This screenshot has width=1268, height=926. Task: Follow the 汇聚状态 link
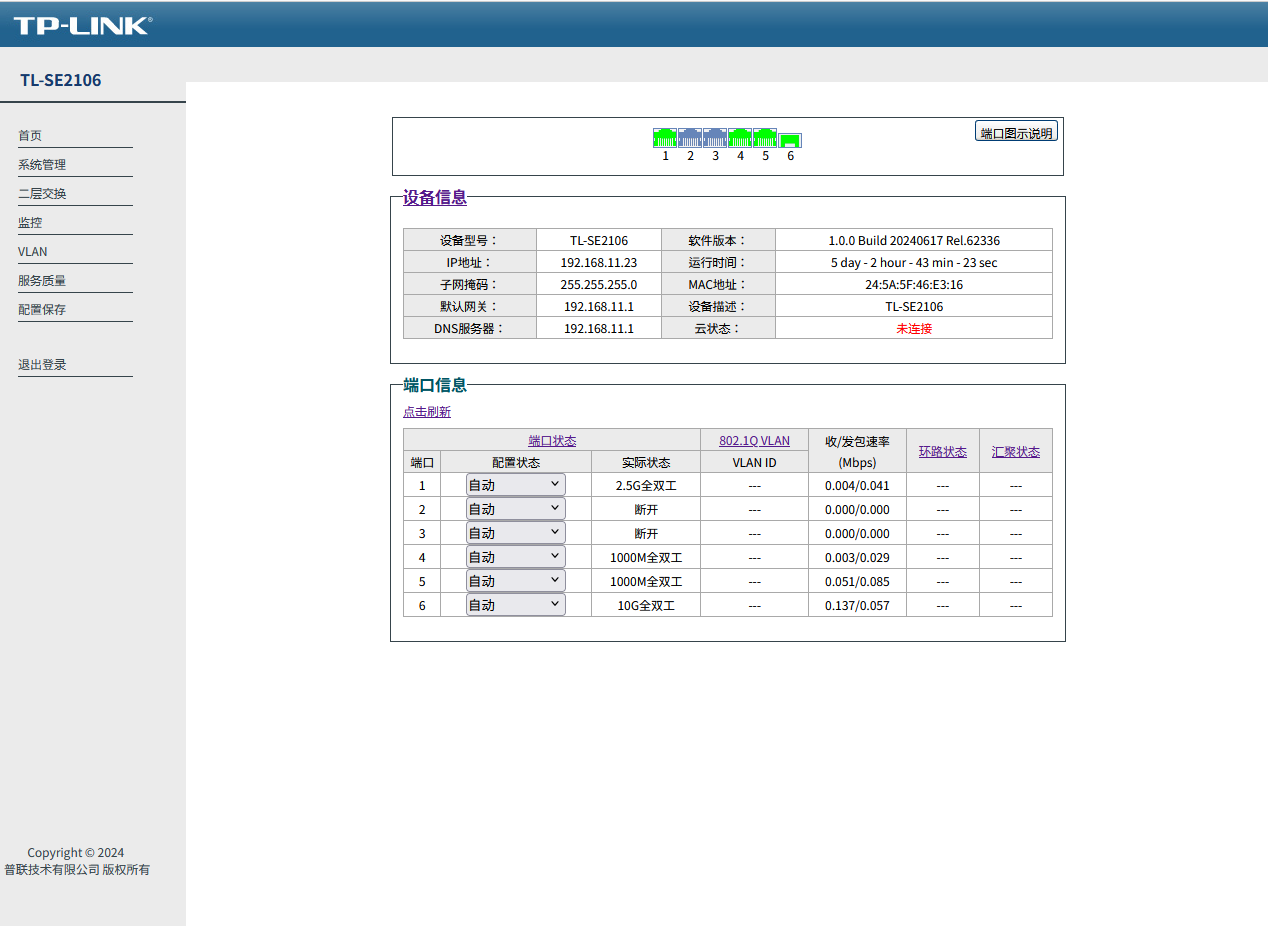[x=1016, y=451]
